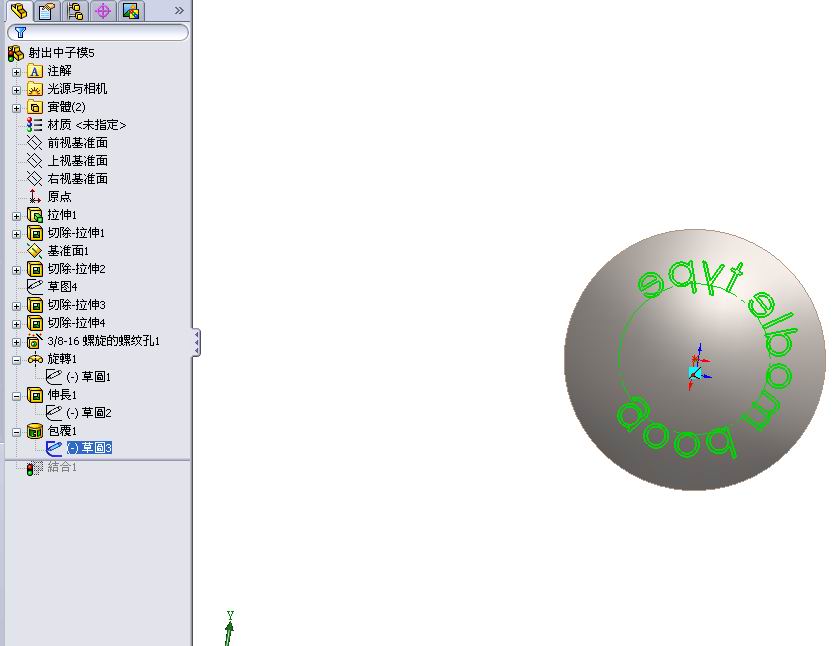Open the DimXpertManager tab
839x646 pixels.
pyautogui.click(x=103, y=11)
